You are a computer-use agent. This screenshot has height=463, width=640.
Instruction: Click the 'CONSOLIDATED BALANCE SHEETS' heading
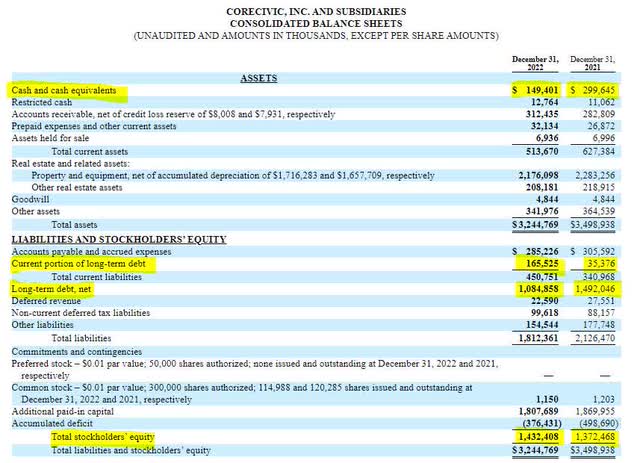(316, 24)
